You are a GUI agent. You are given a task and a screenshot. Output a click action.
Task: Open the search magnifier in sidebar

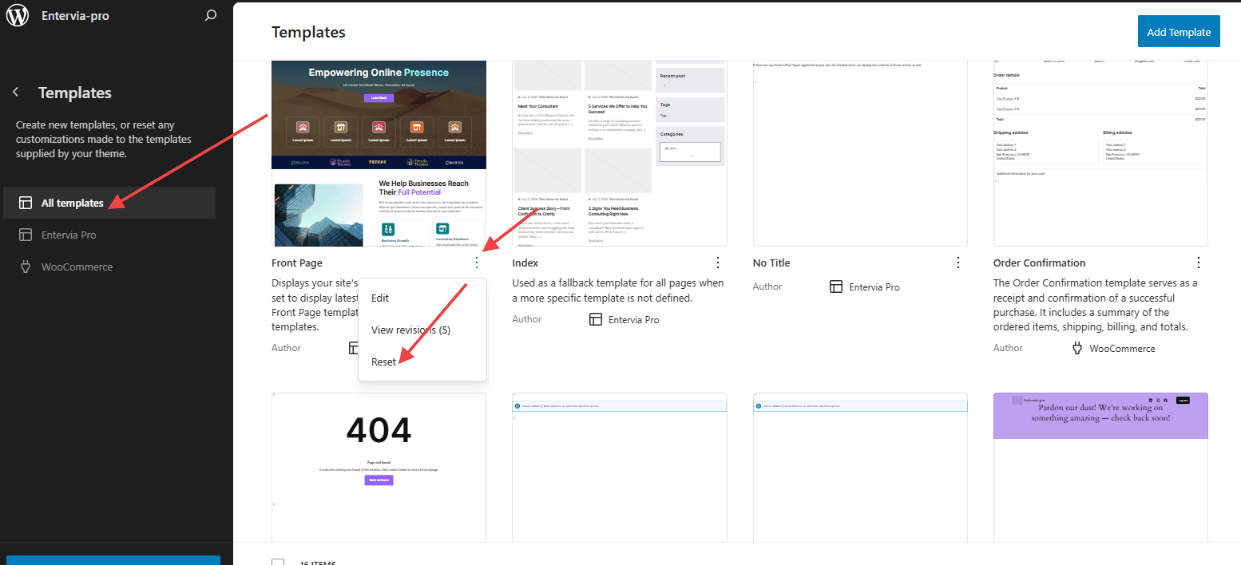(210, 16)
